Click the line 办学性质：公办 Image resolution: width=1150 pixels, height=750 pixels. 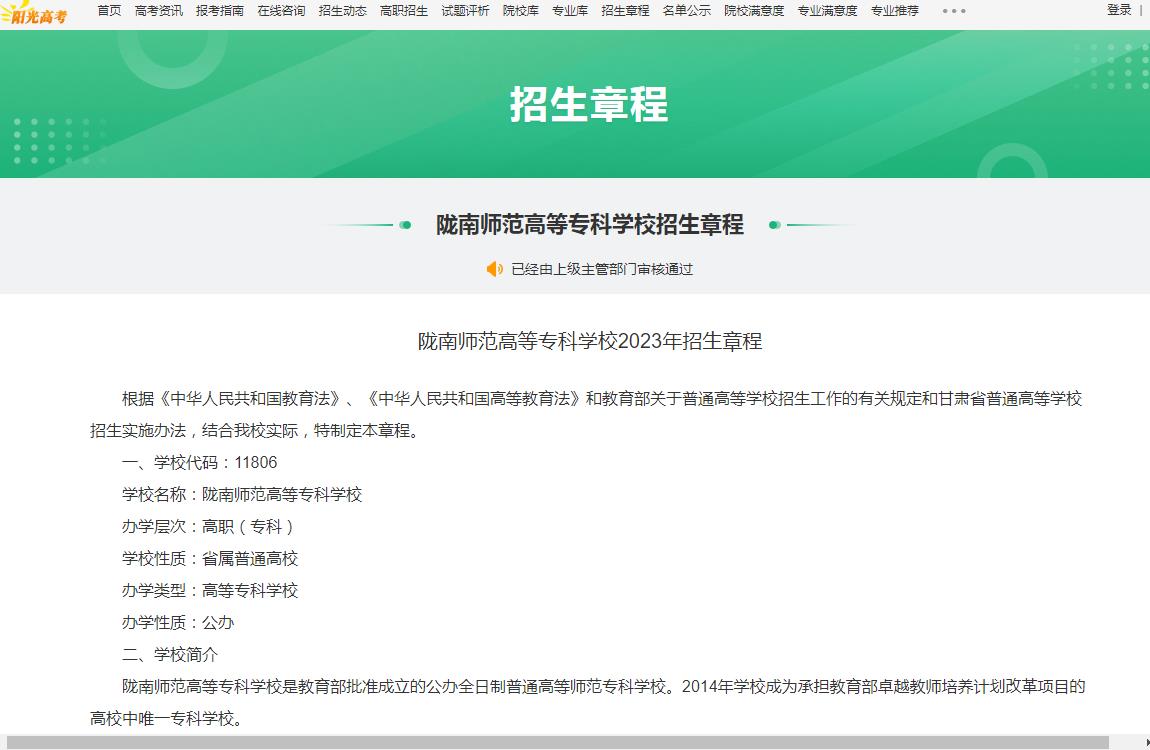(177, 622)
